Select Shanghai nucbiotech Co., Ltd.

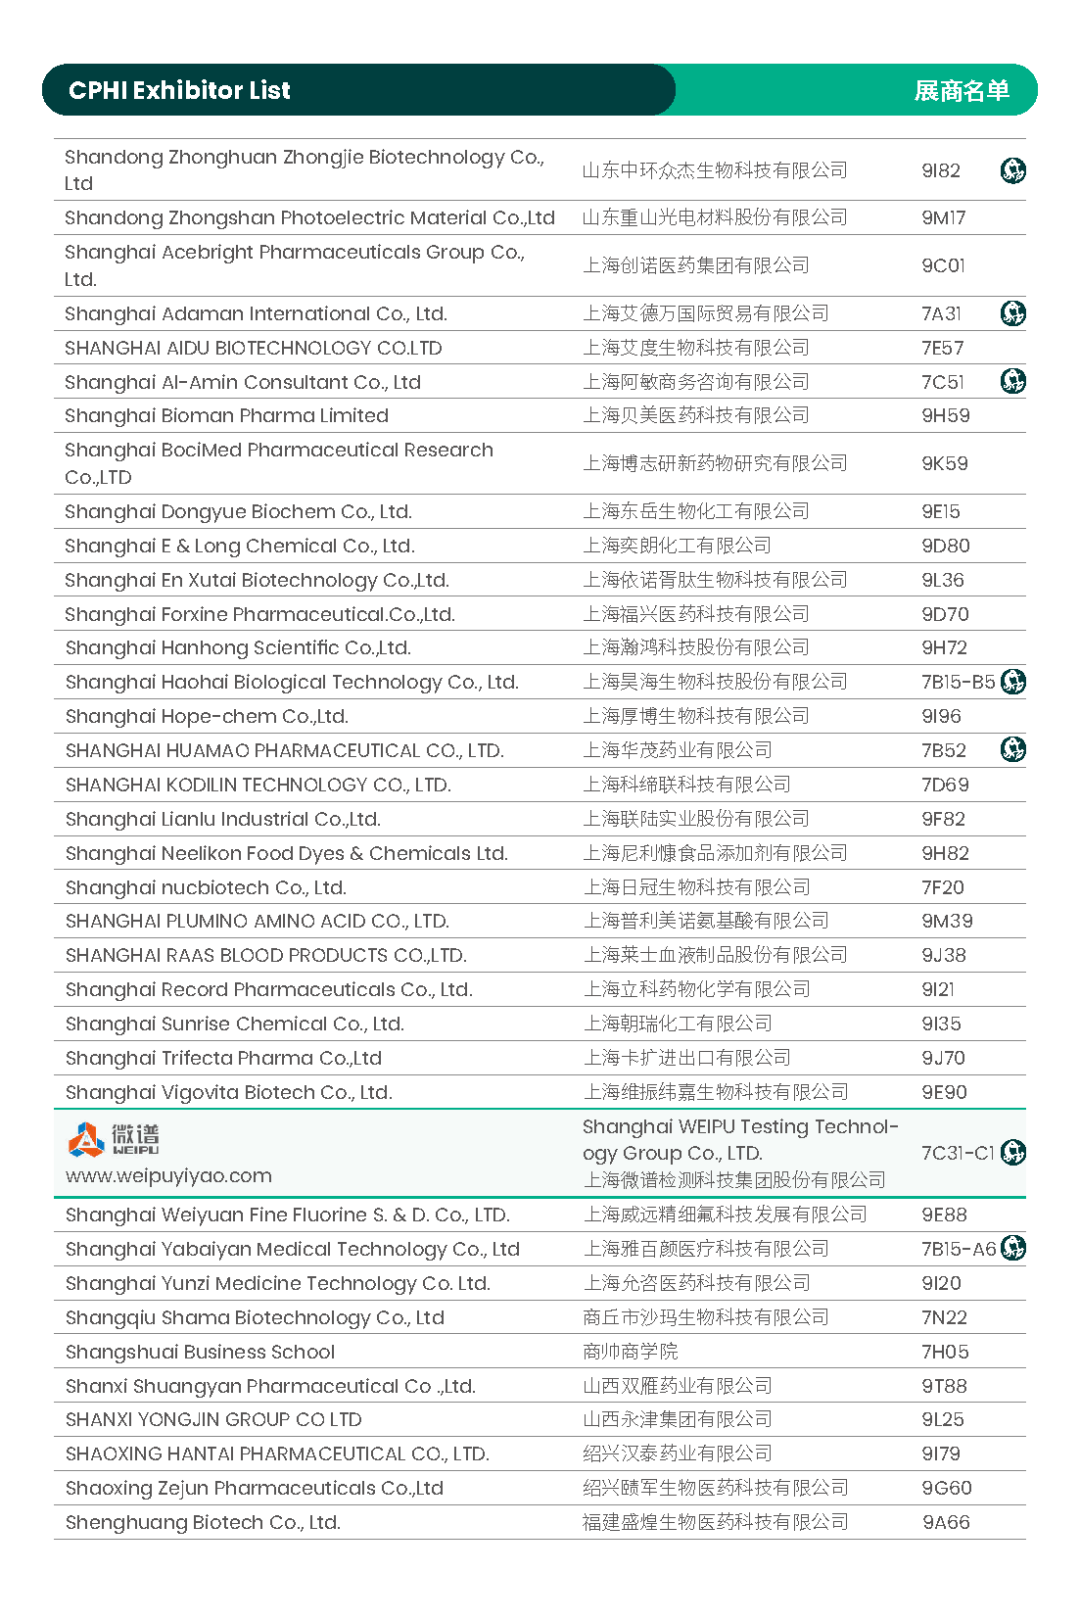point(205,888)
